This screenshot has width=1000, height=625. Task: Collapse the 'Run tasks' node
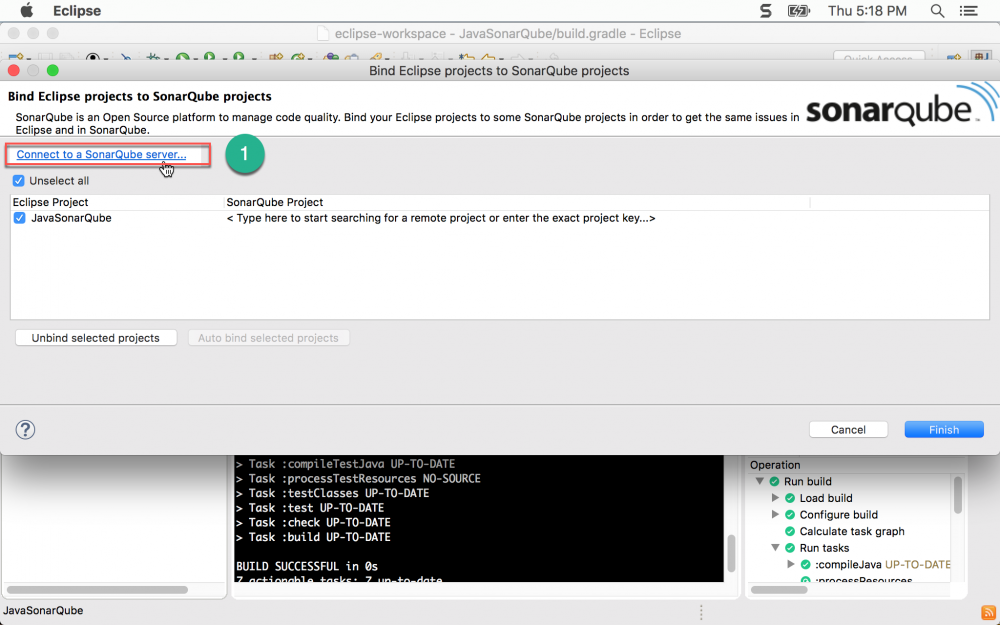pyautogui.click(x=776, y=548)
